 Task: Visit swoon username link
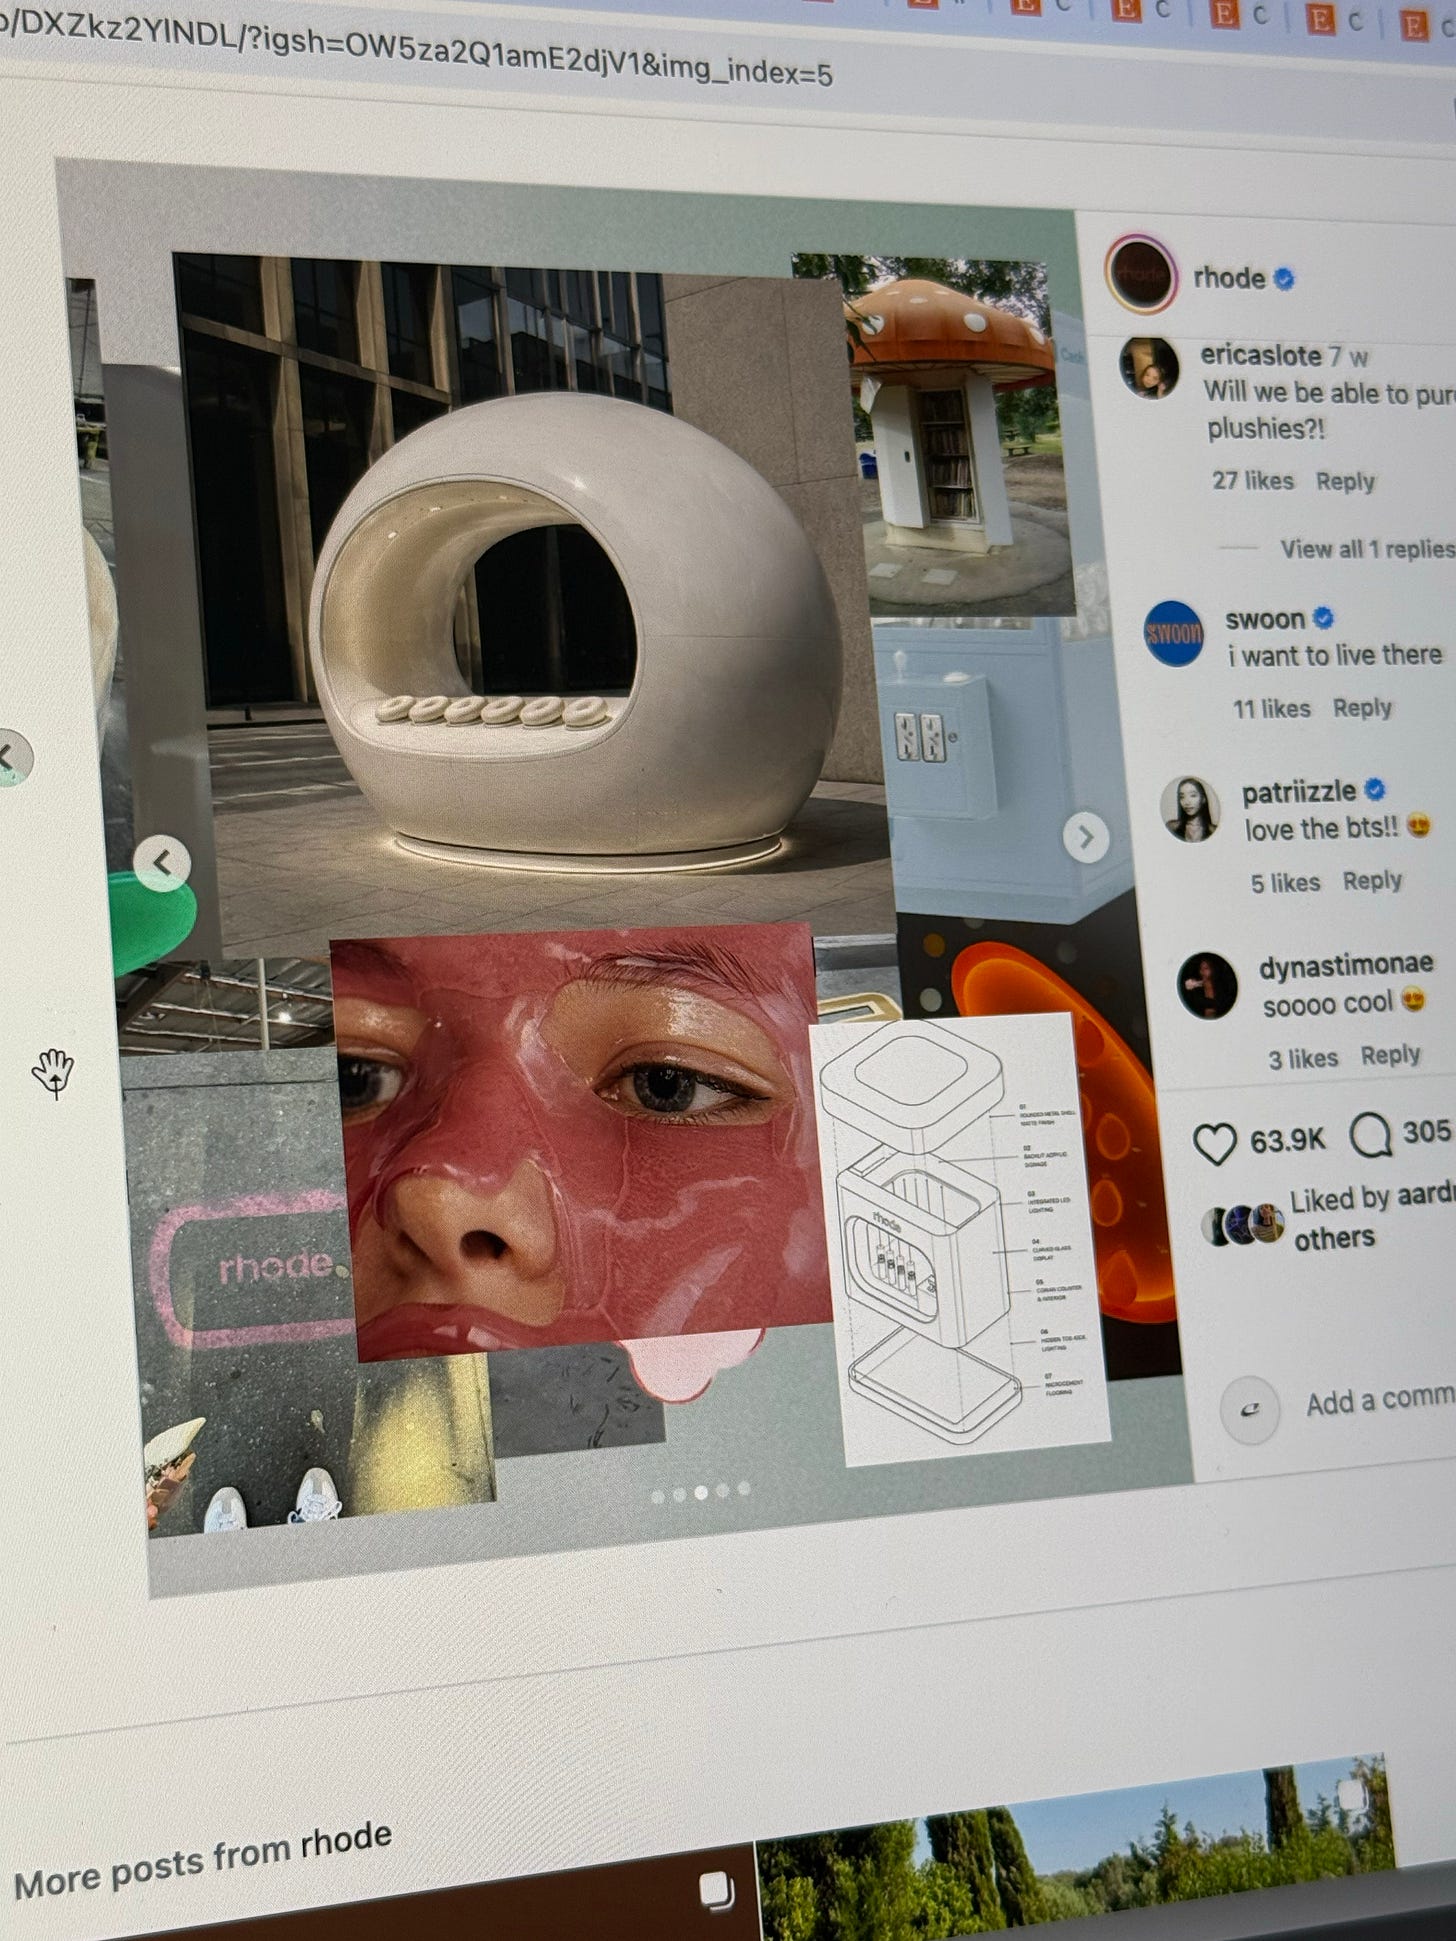pos(1265,620)
